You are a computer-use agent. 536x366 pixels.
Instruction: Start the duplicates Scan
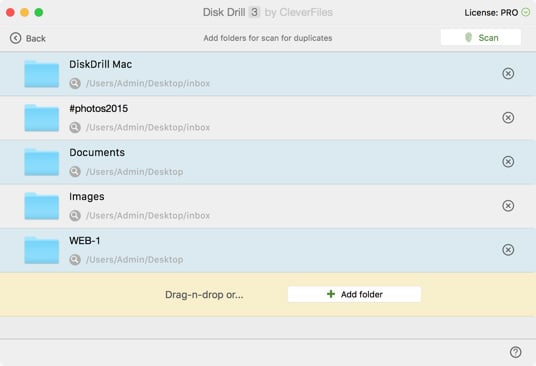[481, 37]
